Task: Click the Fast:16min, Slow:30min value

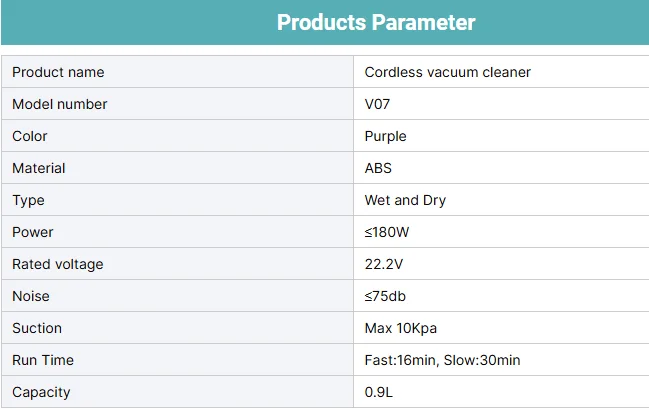Action: point(442,360)
